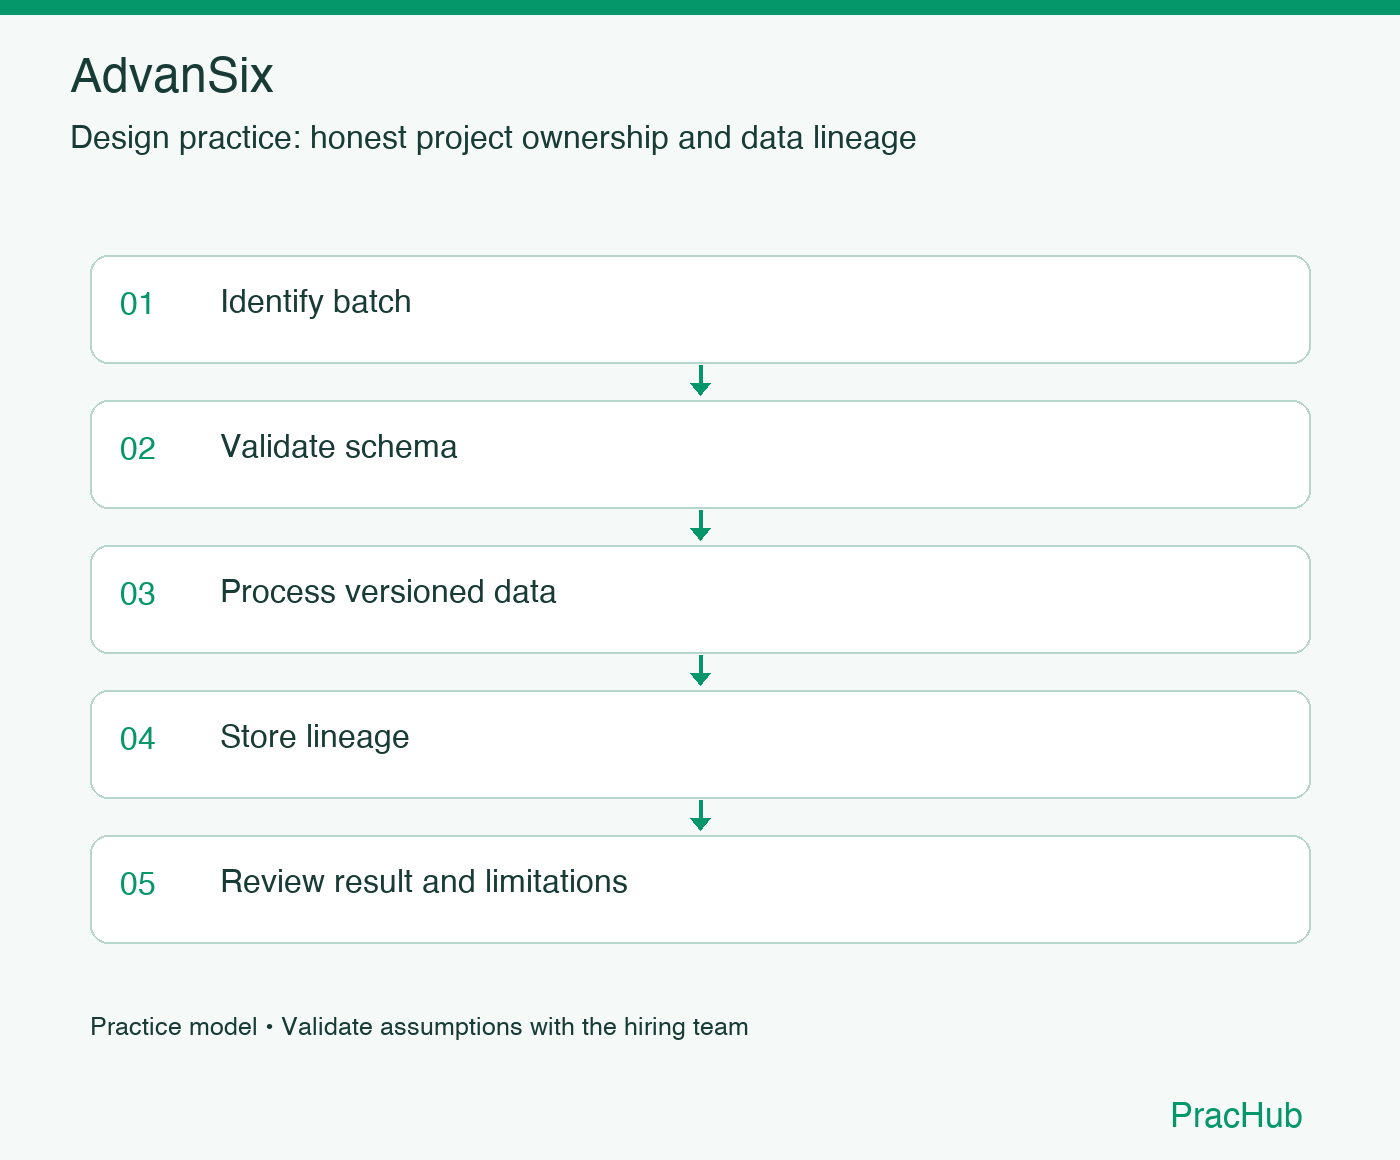Click step number 02
The height and width of the screenshot is (1160, 1400).
[138, 449]
